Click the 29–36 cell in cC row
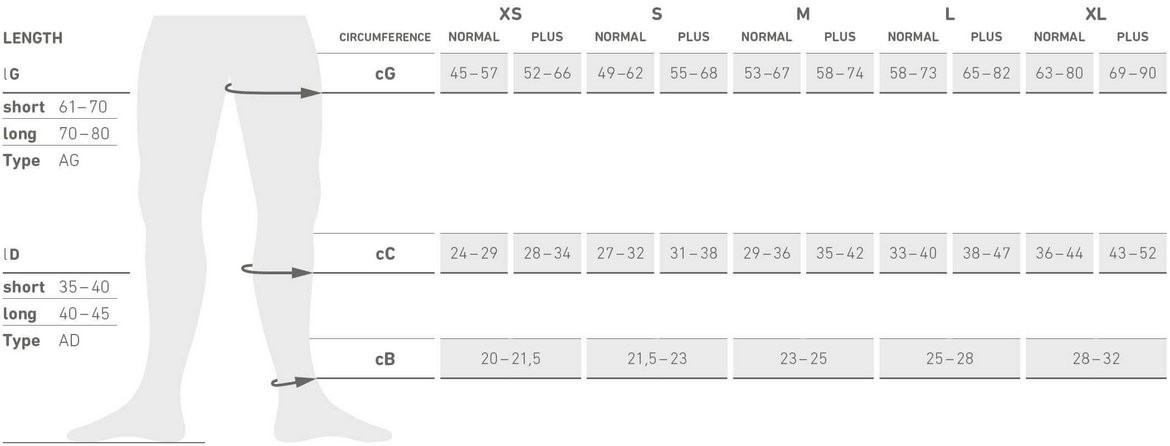The height and width of the screenshot is (446, 1170). pos(767,254)
